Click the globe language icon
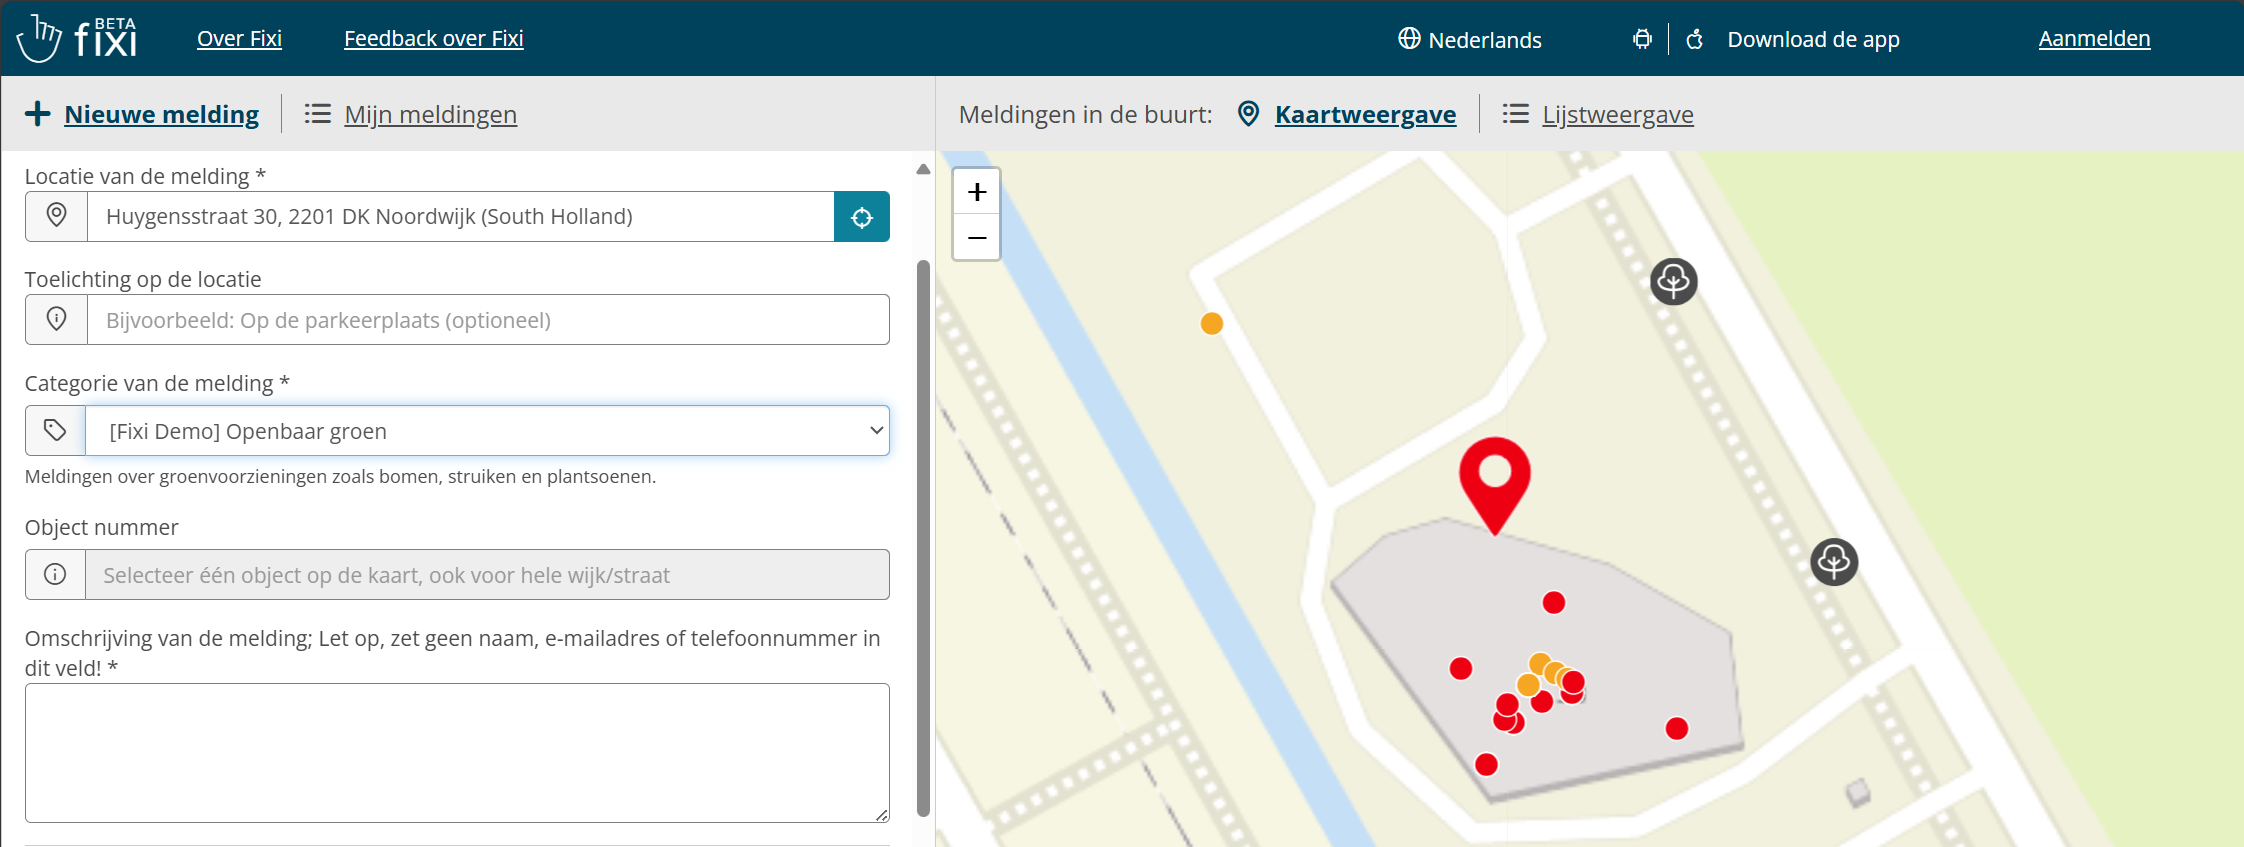The image size is (2244, 847). tap(1409, 39)
